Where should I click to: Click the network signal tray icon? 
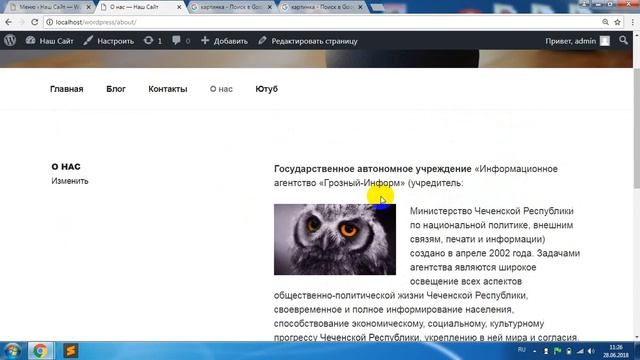580,351
